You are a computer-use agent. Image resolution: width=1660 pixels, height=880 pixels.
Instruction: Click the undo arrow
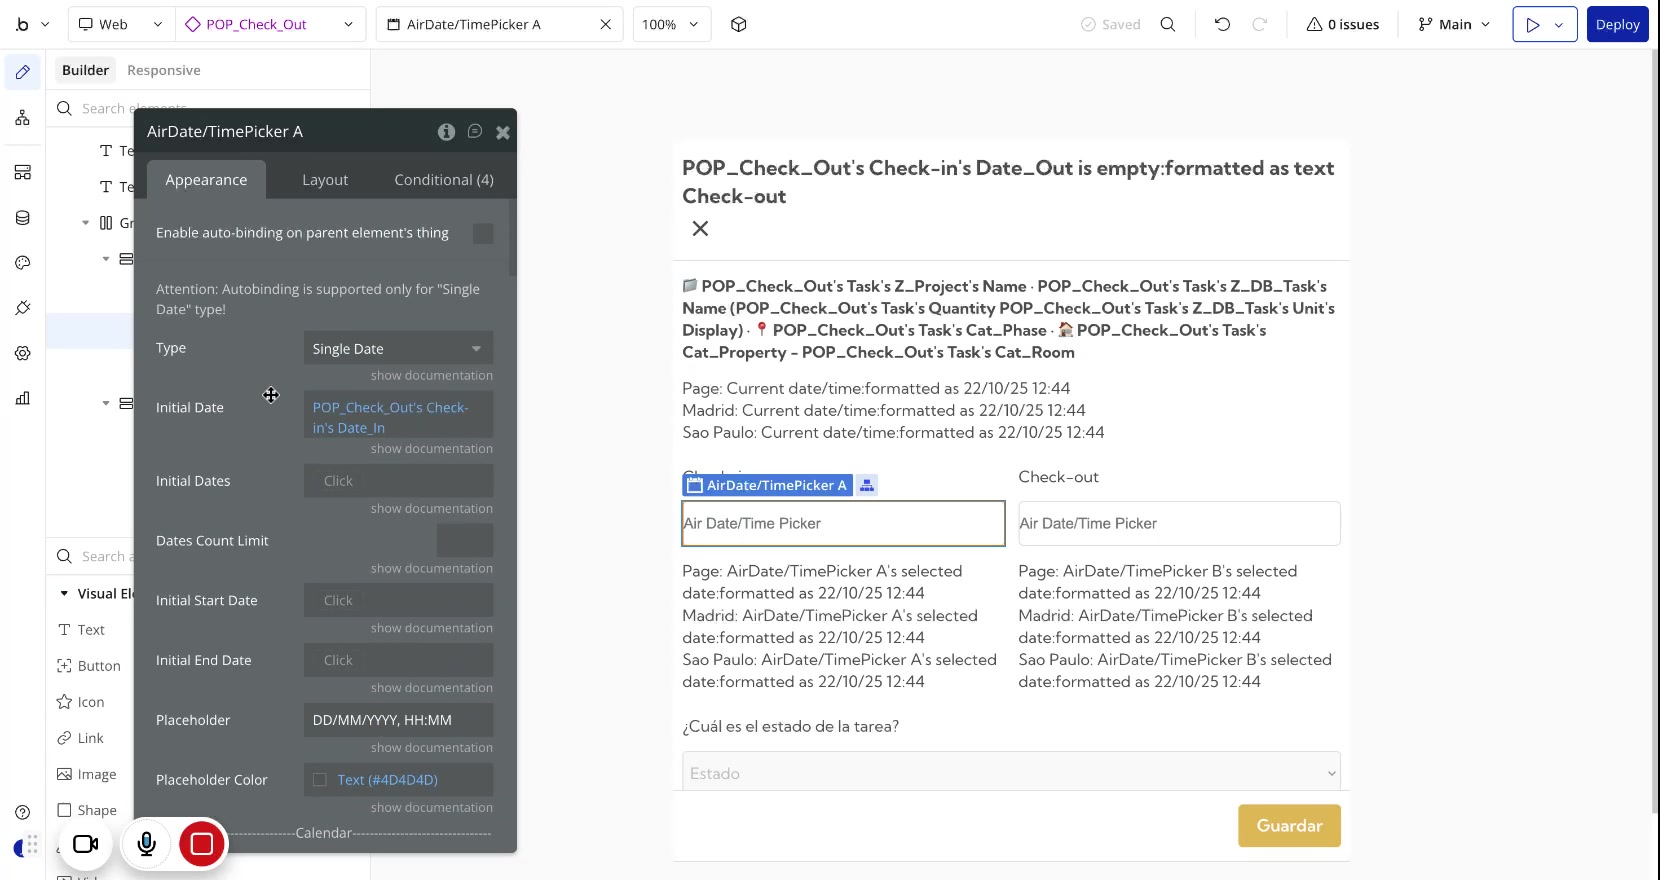pyautogui.click(x=1222, y=24)
